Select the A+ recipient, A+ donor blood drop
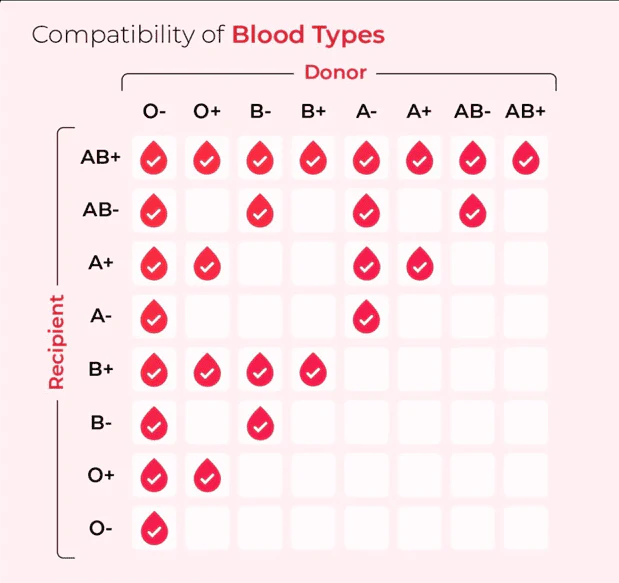The height and width of the screenshot is (583, 619). [x=419, y=265]
